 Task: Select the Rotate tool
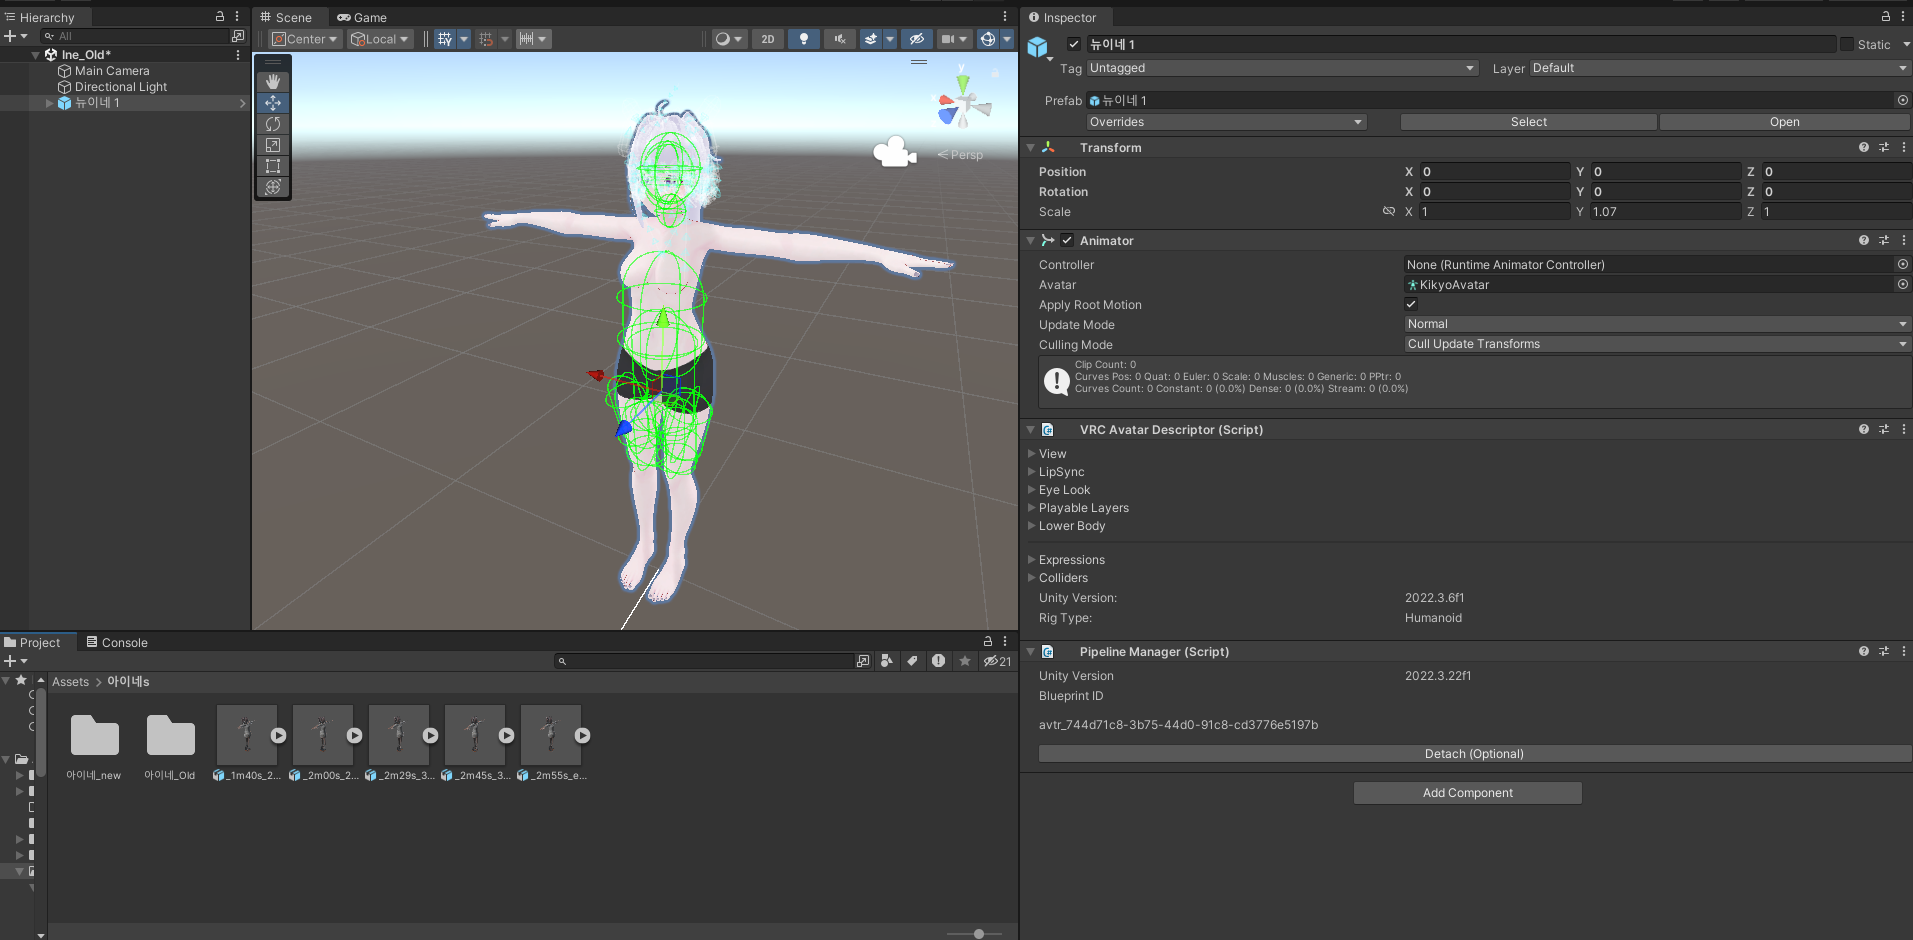coord(273,124)
